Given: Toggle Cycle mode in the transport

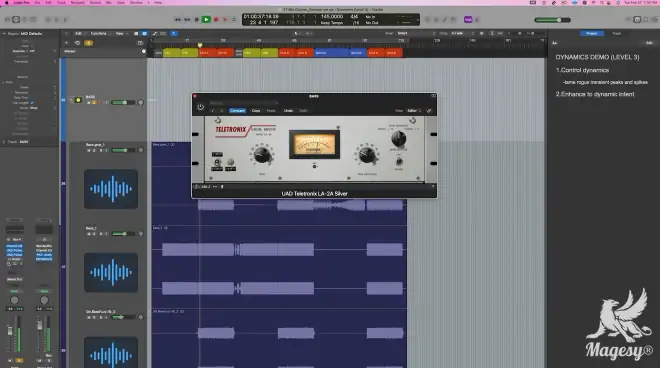Looking at the screenshot, I should tap(234, 19).
